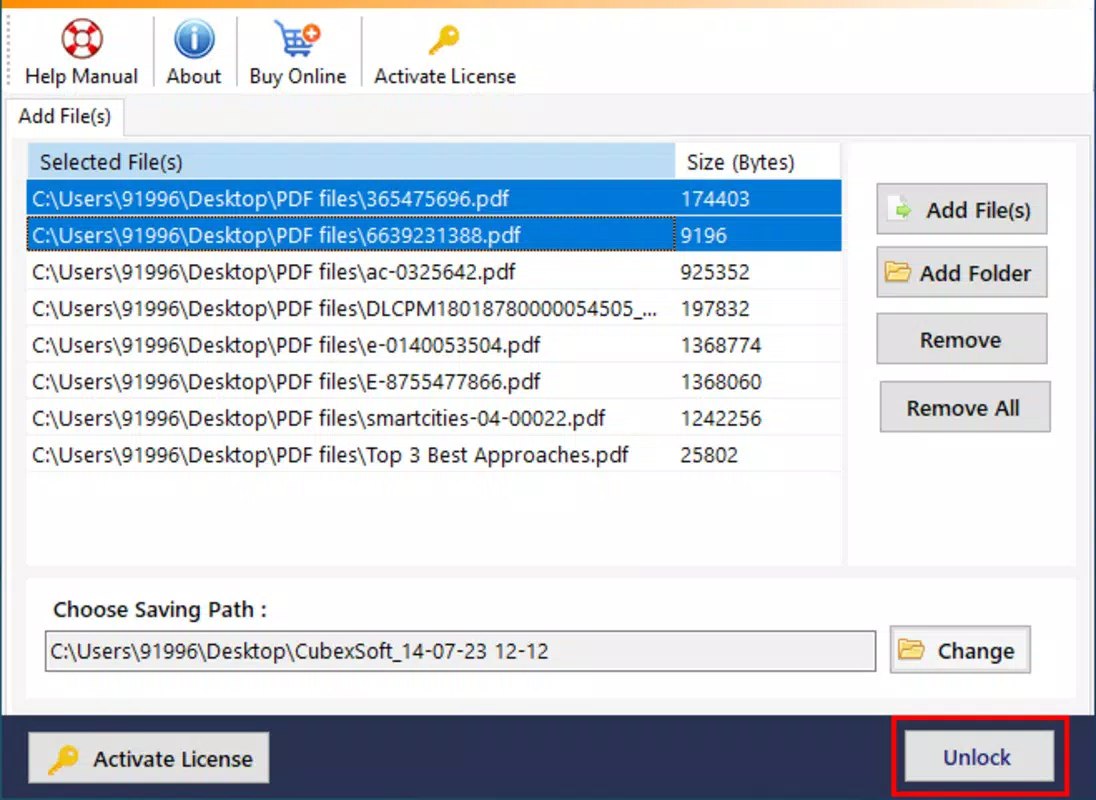Image resolution: width=1096 pixels, height=800 pixels.
Task: Click the Buy Online toolbar label
Action: [x=298, y=76]
